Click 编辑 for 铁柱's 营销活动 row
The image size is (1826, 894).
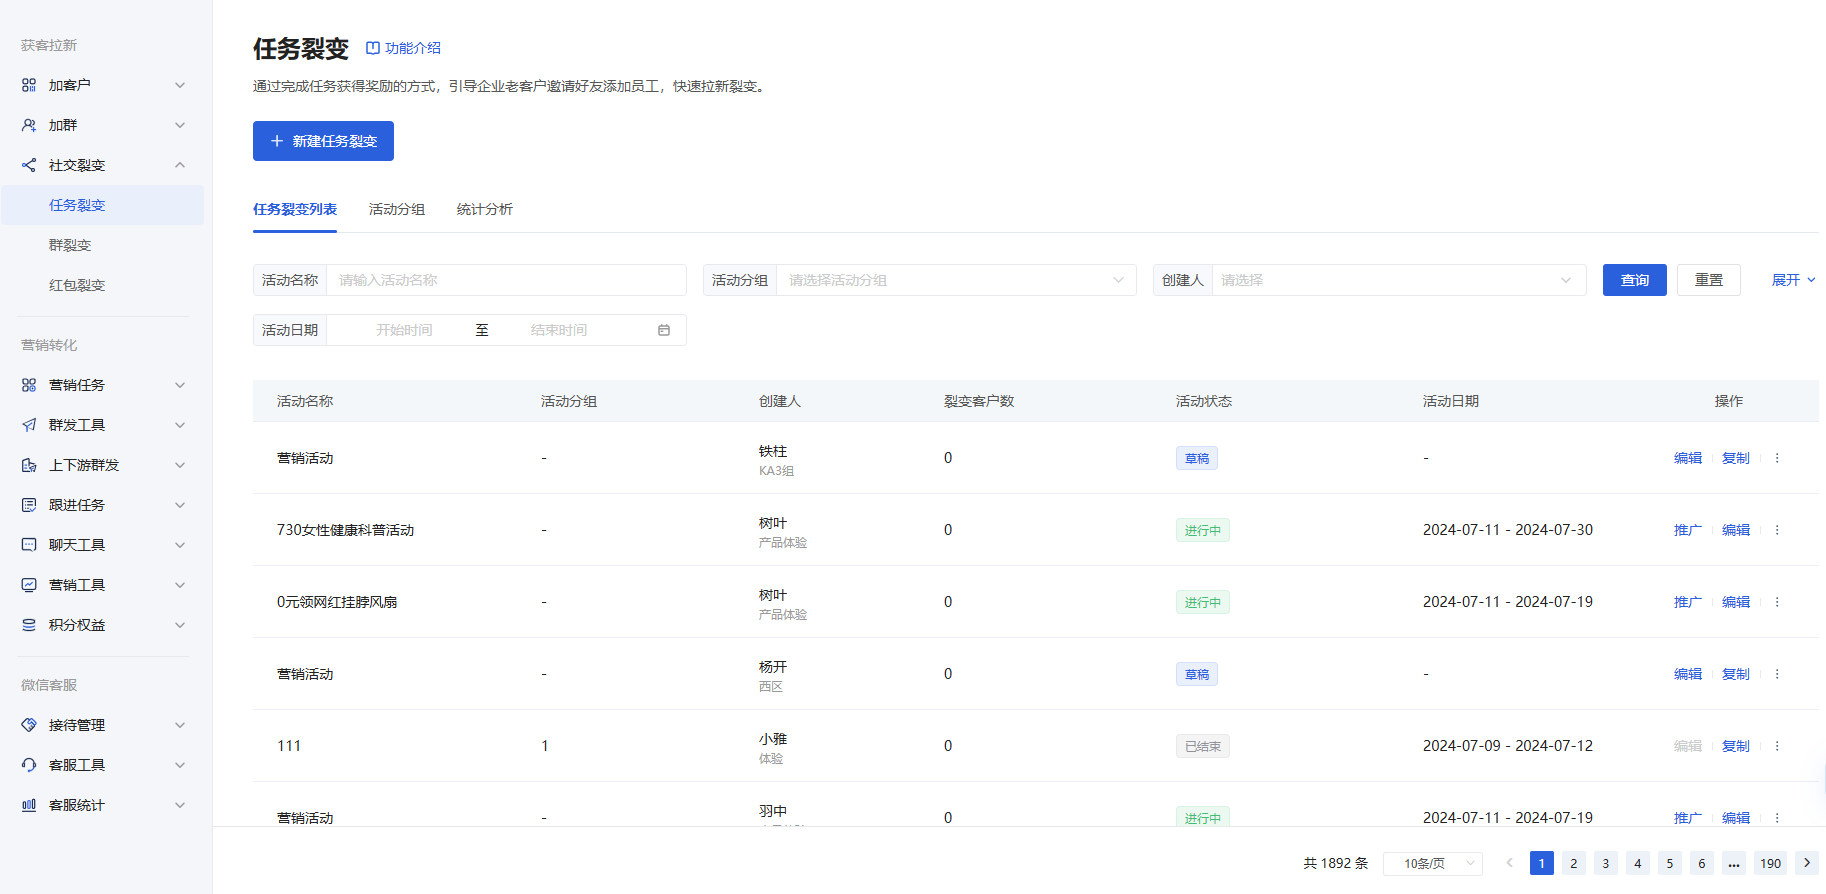(1688, 458)
